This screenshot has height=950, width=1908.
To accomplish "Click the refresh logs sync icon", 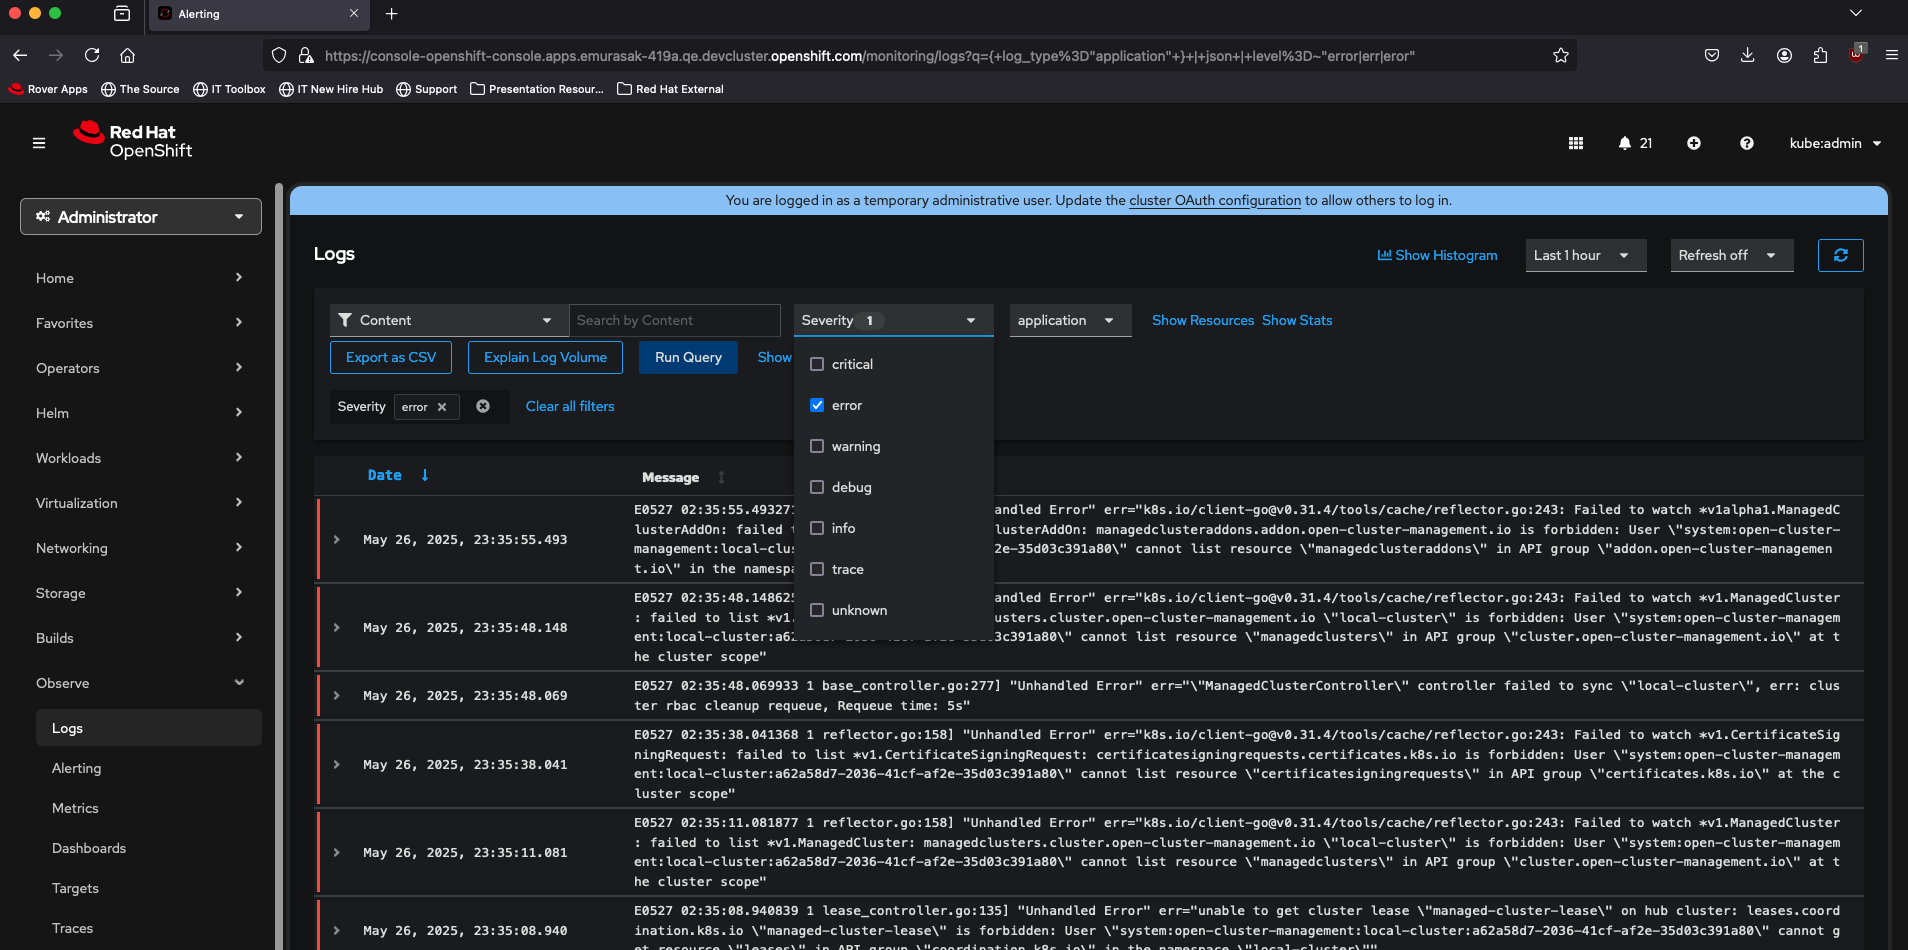I will coord(1840,255).
